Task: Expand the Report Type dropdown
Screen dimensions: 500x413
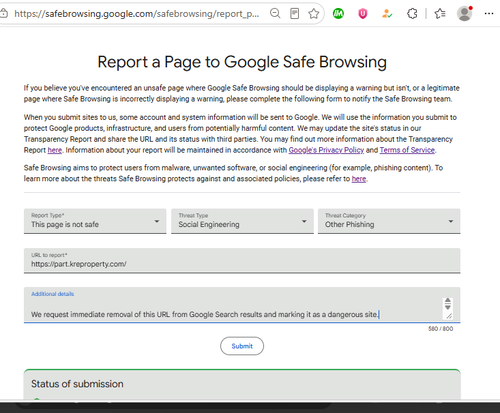Action: 95,221
